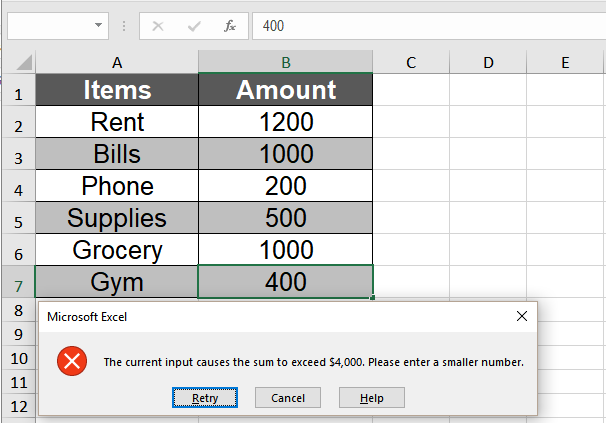The image size is (606, 423).
Task: Select the Supplies cell
Action: coord(117,218)
